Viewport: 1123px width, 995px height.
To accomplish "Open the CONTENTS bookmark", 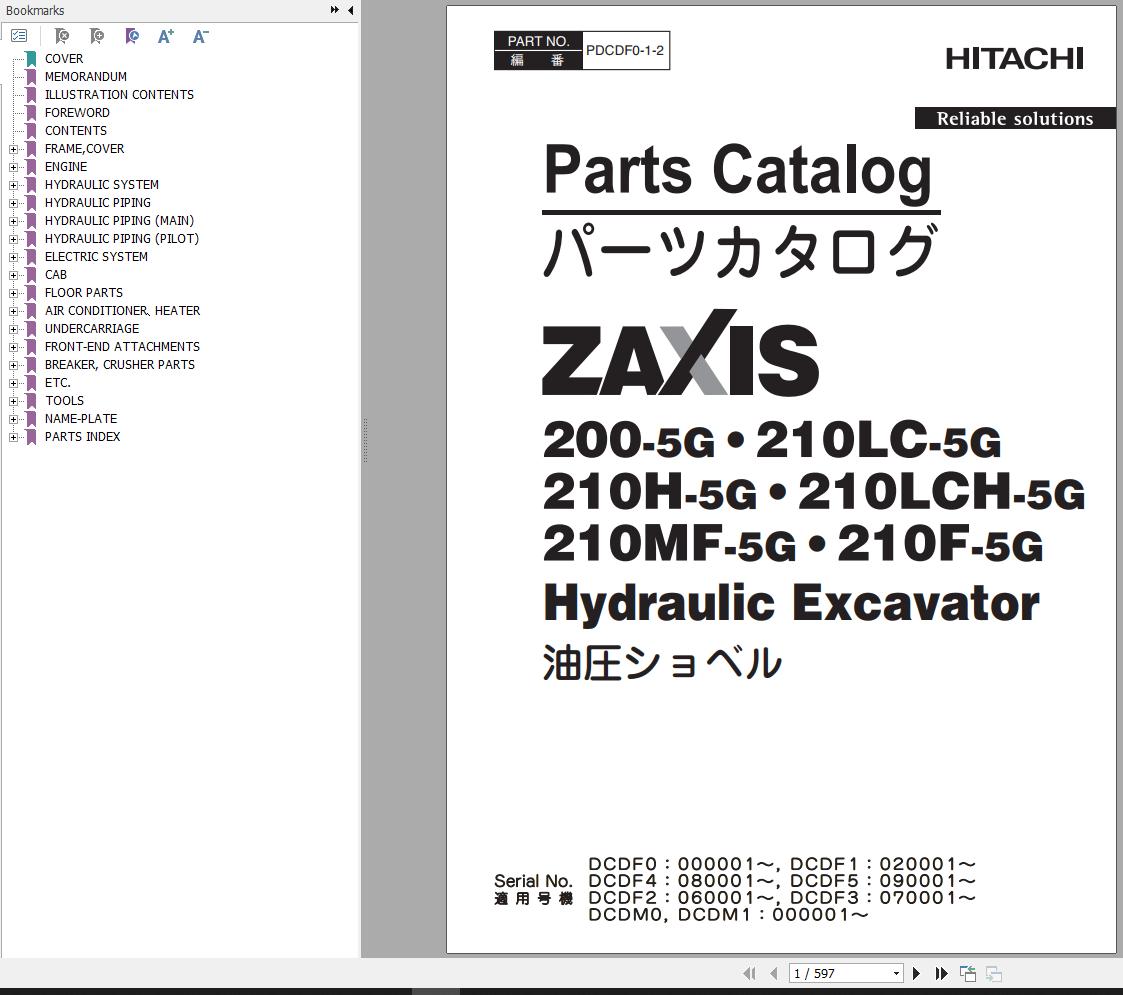I will point(76,130).
